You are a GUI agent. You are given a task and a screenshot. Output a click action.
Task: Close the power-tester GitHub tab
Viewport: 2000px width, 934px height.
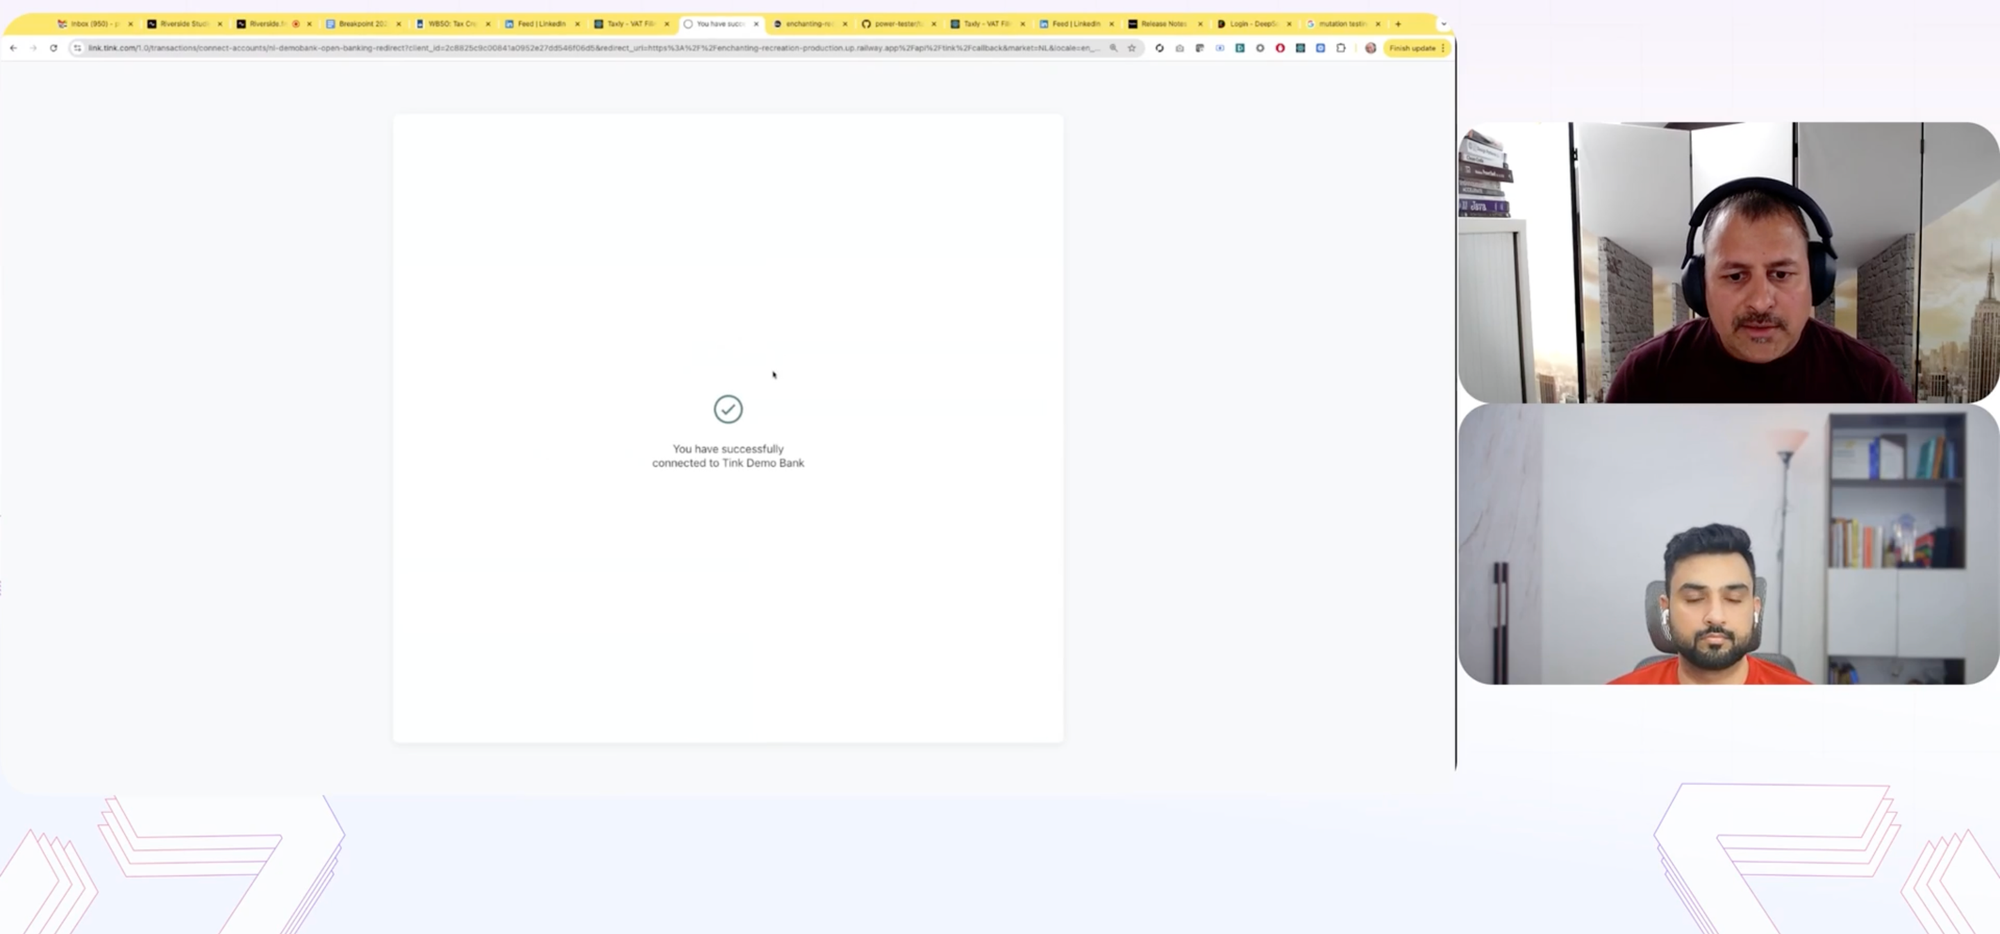(934, 24)
